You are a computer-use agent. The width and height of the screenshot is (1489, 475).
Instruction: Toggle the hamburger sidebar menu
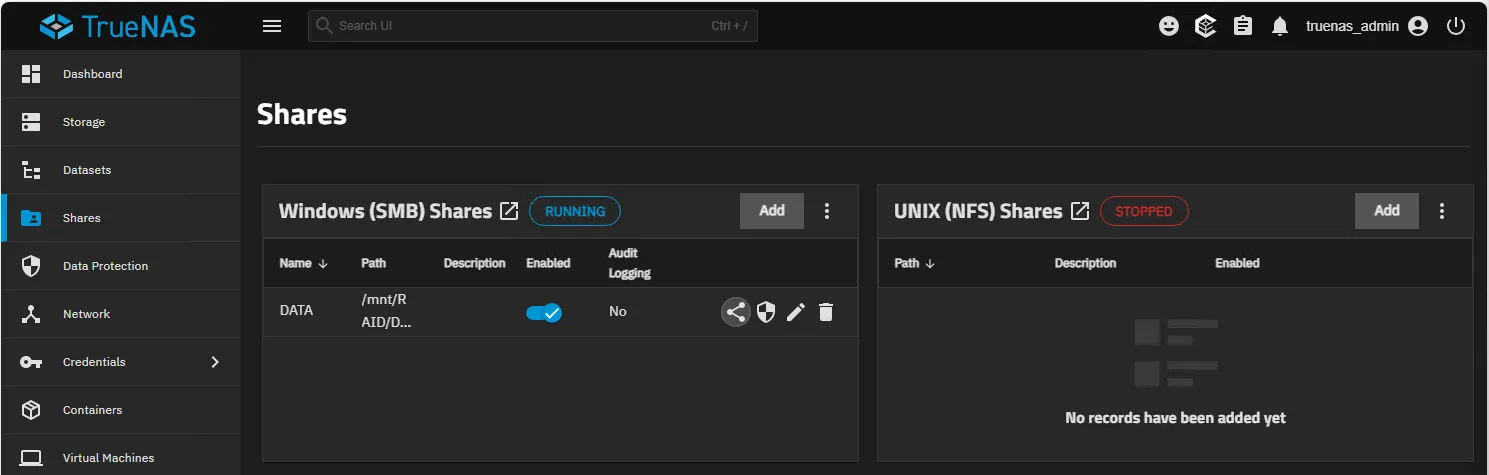pyautogui.click(x=272, y=26)
